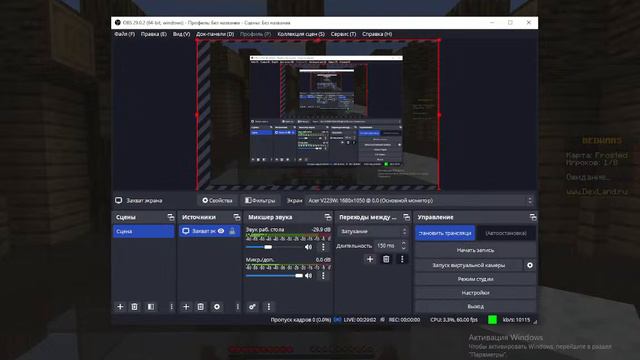Pop out the Микшер звука dock panel
This screenshot has width=640, height=360.
[328, 217]
